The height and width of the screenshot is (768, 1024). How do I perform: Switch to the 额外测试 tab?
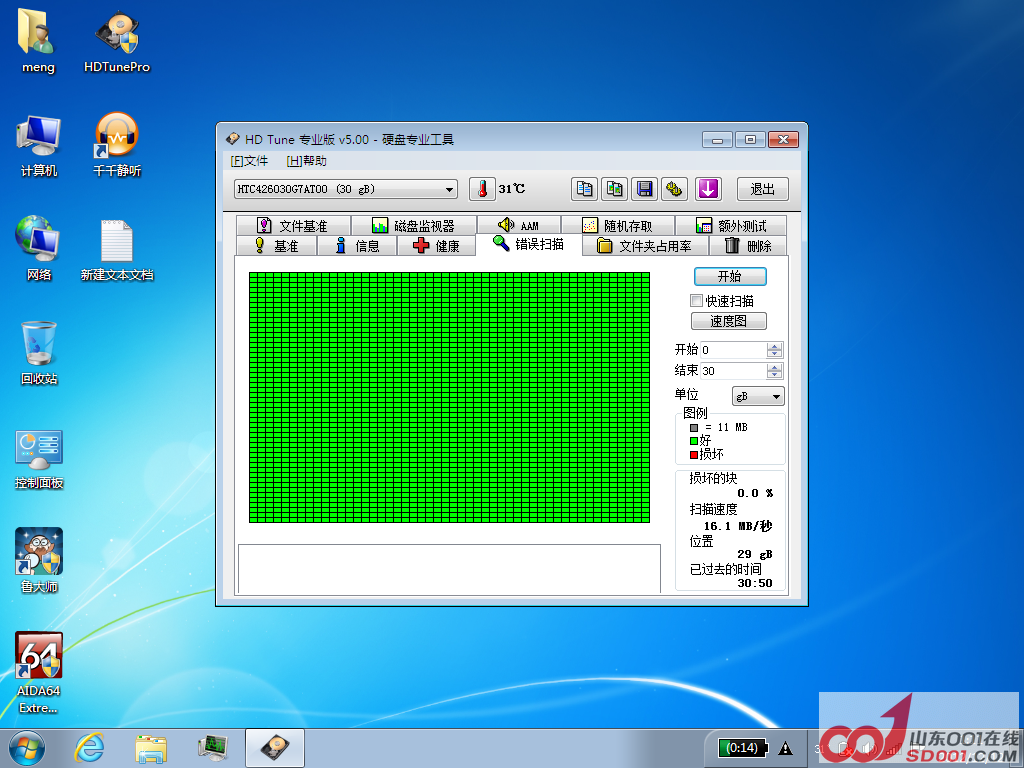pyautogui.click(x=731, y=225)
